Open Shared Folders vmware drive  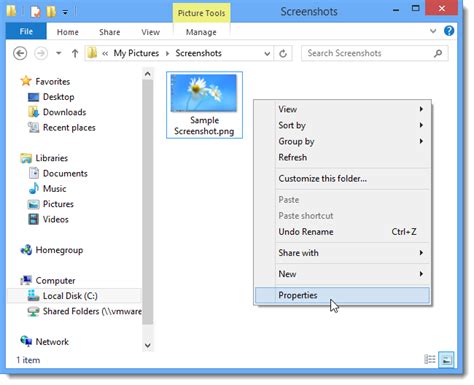point(92,311)
